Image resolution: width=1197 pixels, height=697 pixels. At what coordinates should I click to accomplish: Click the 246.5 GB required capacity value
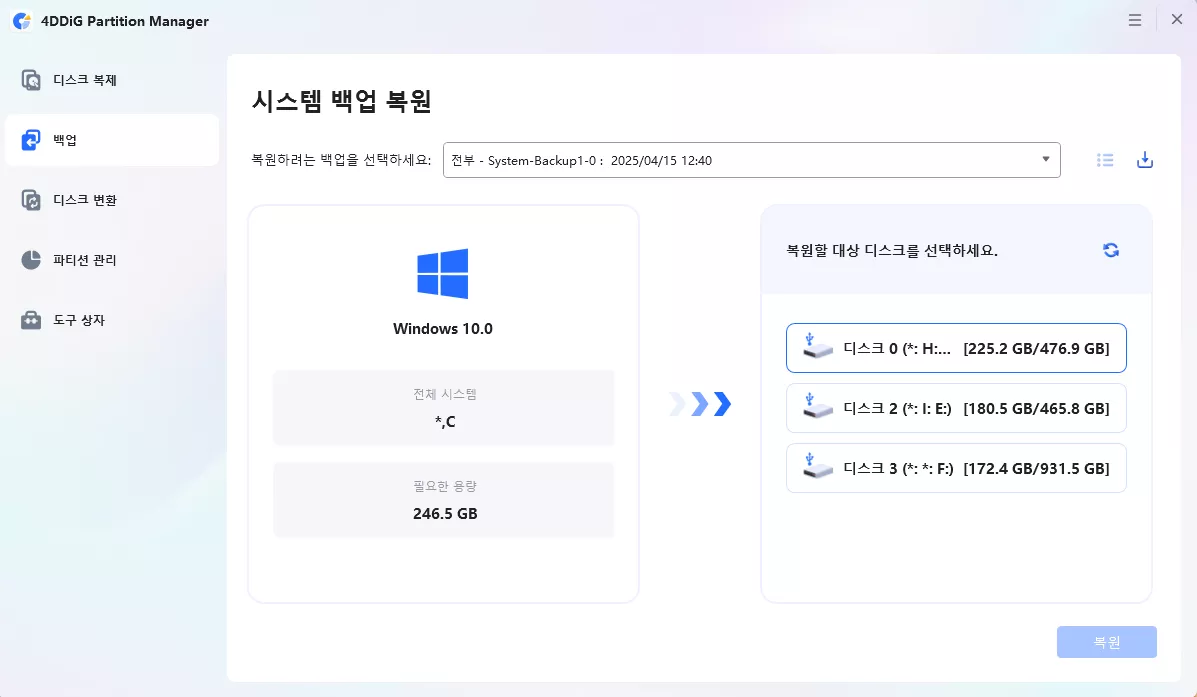pyautogui.click(x=445, y=514)
